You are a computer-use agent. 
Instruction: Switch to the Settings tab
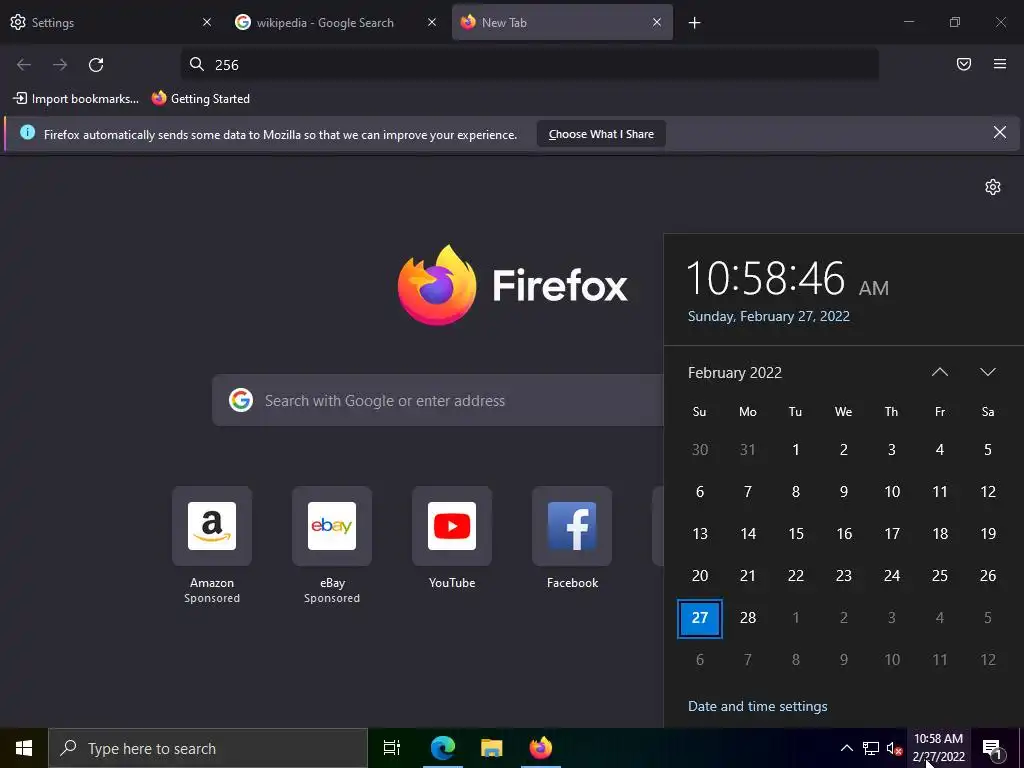(x=111, y=23)
